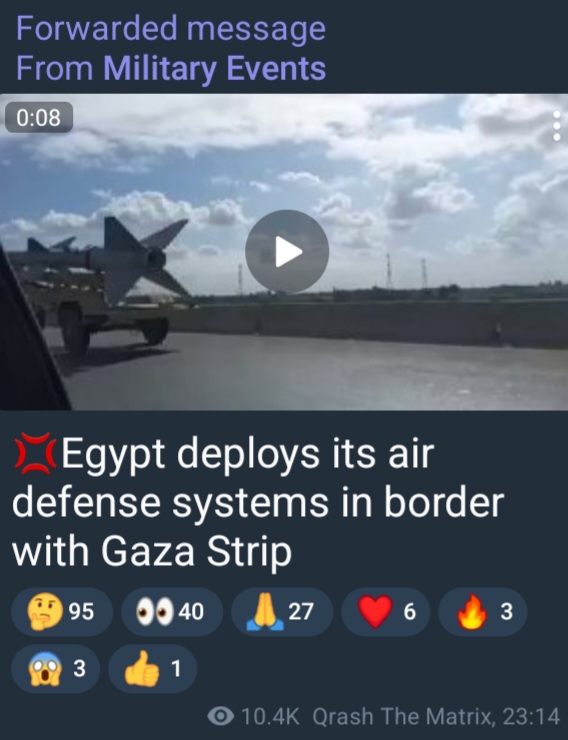Screen dimensions: 568x740
Task: Open the Military Events channel link
Action: click(x=215, y=68)
